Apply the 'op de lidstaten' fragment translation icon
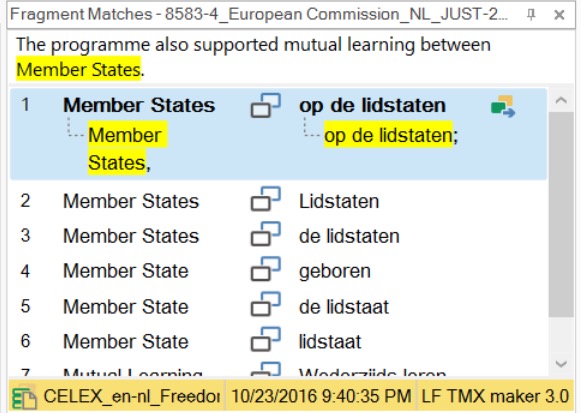Screen dimensions: 581x413 [x=503, y=107]
